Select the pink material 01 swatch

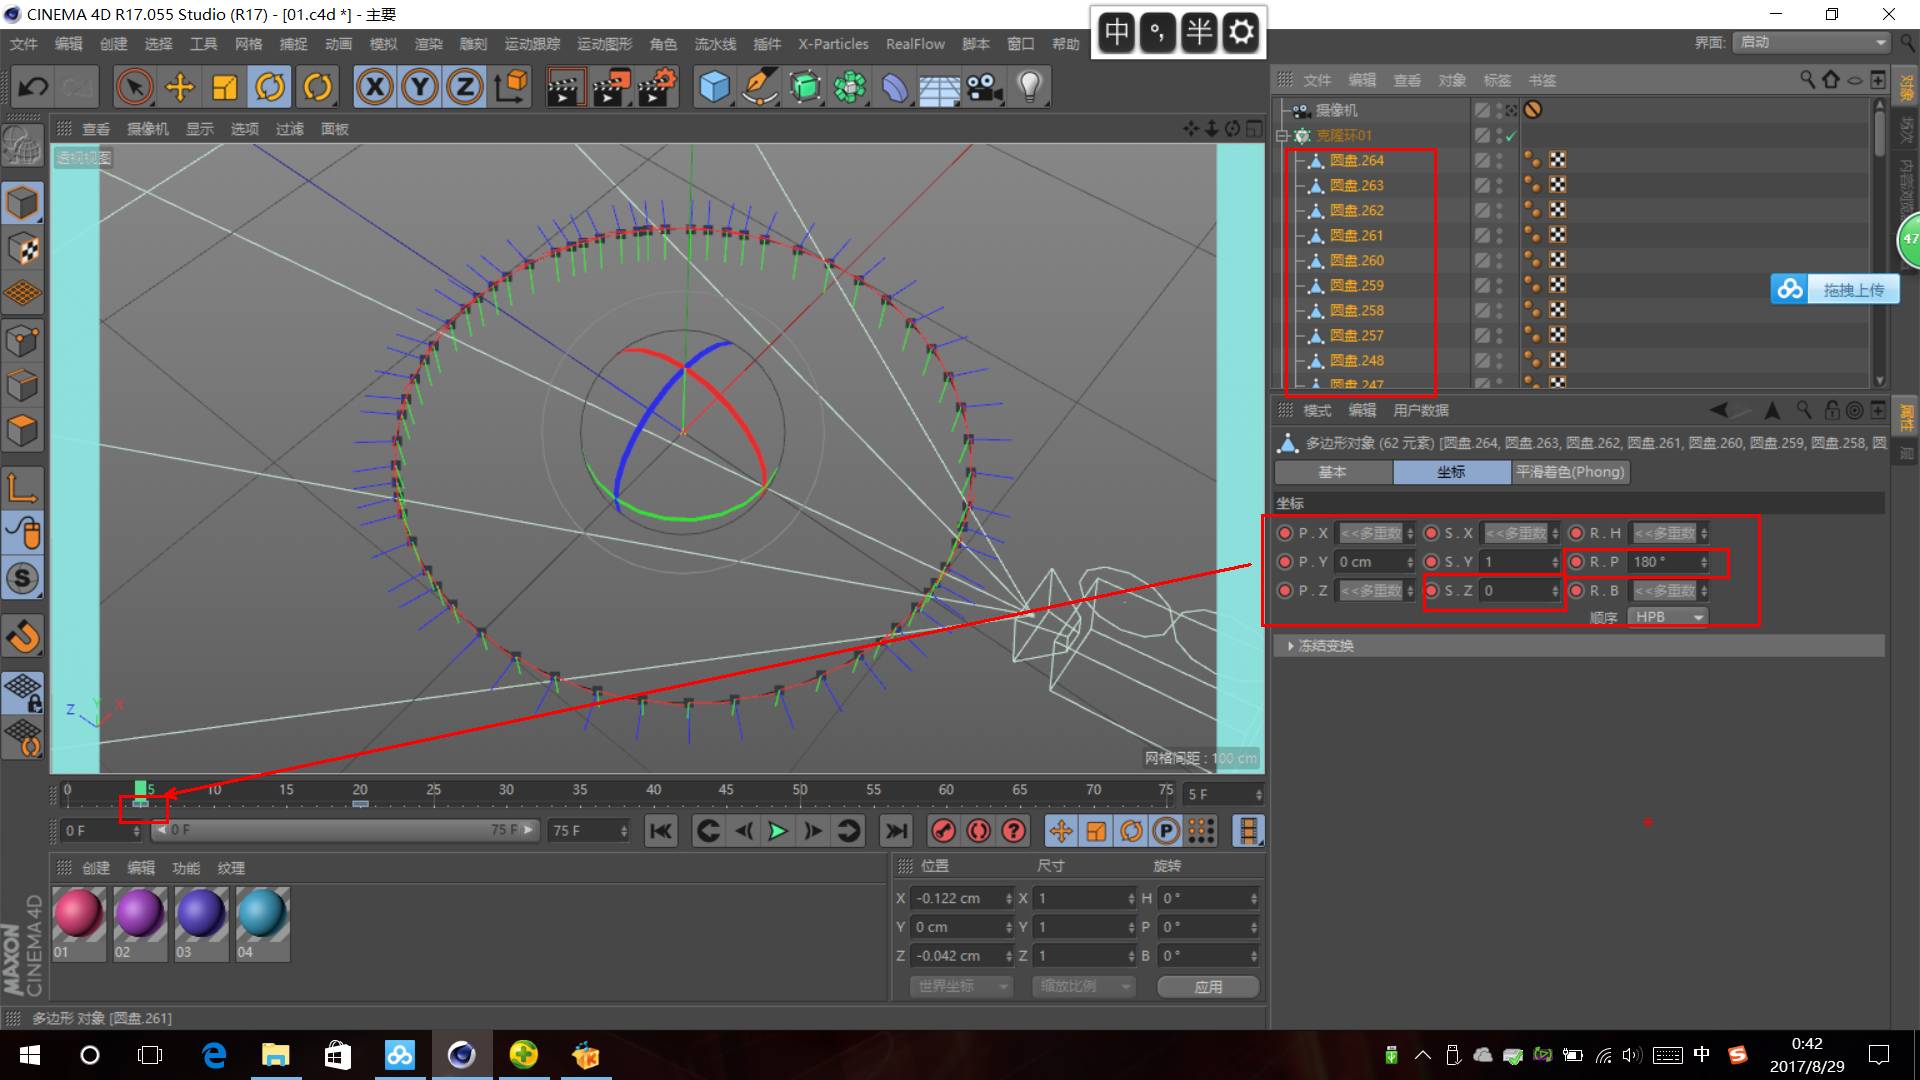point(78,914)
